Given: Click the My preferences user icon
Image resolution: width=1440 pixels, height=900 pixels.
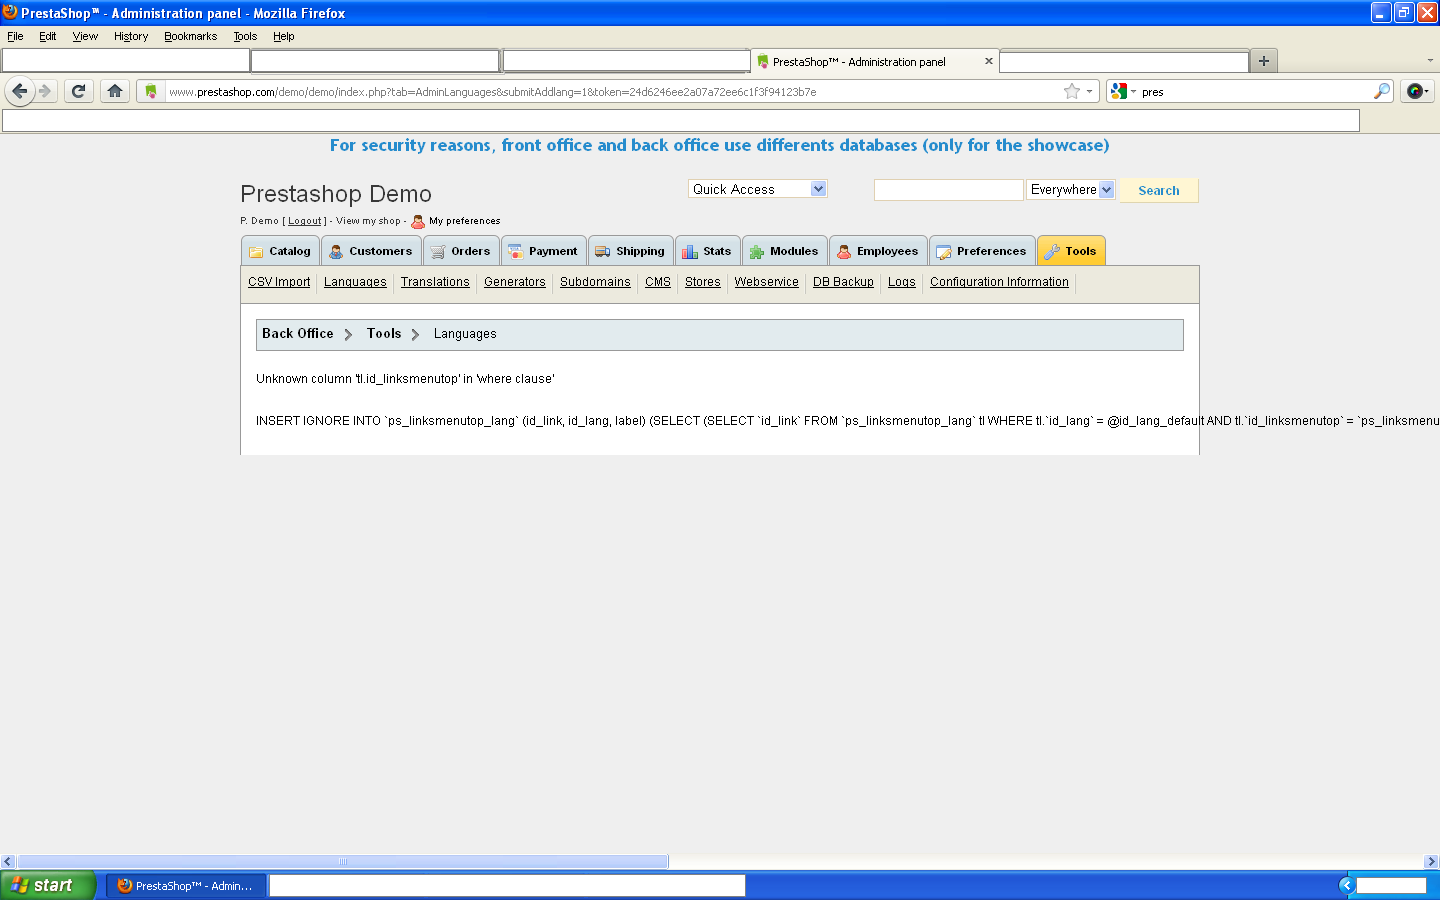Looking at the screenshot, I should pyautogui.click(x=418, y=221).
